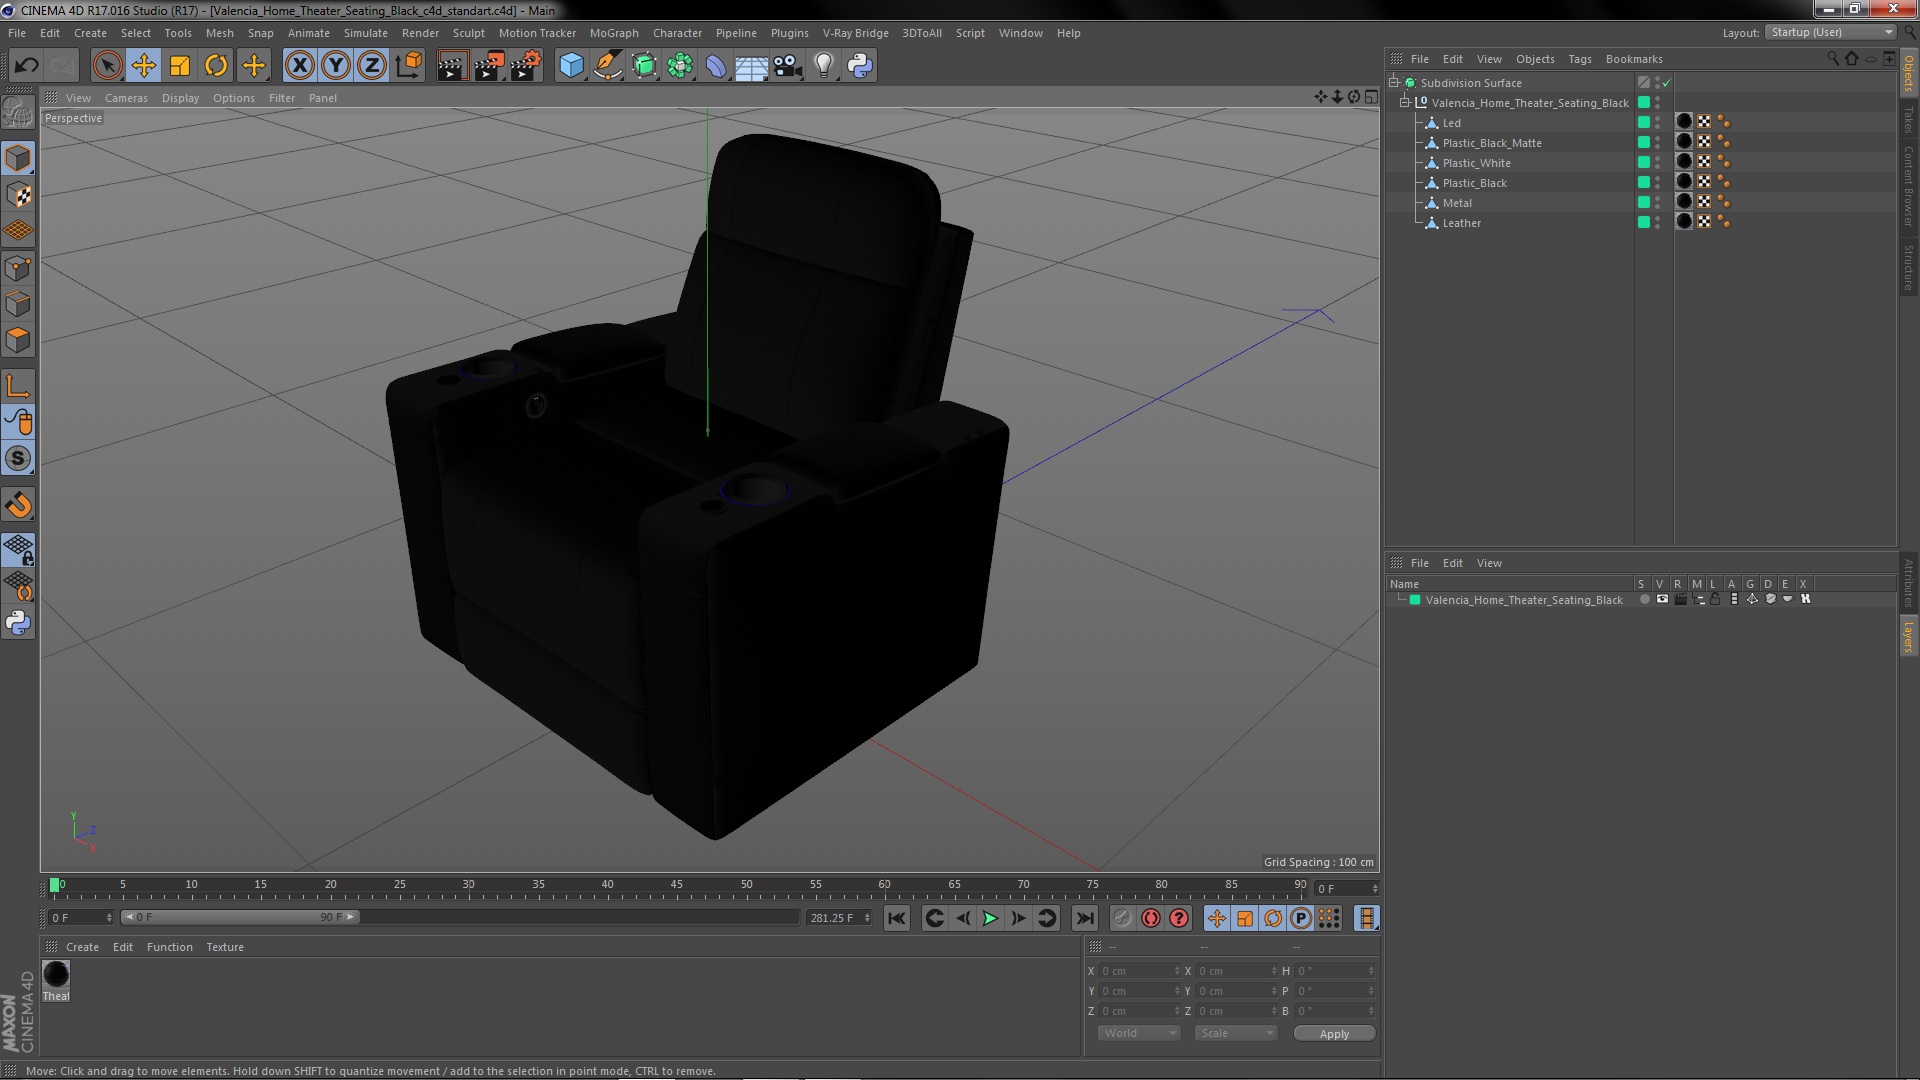
Task: Click the Light bulb object icon
Action: point(823,66)
